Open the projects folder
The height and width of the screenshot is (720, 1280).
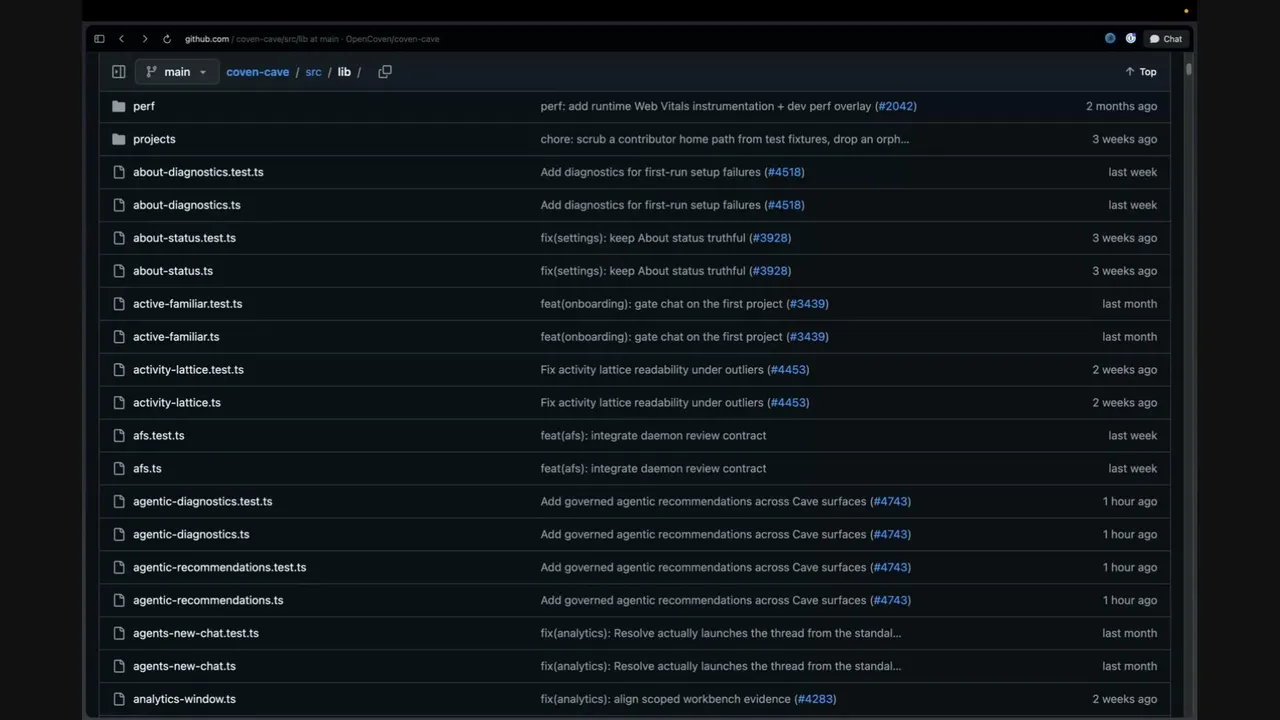point(154,139)
